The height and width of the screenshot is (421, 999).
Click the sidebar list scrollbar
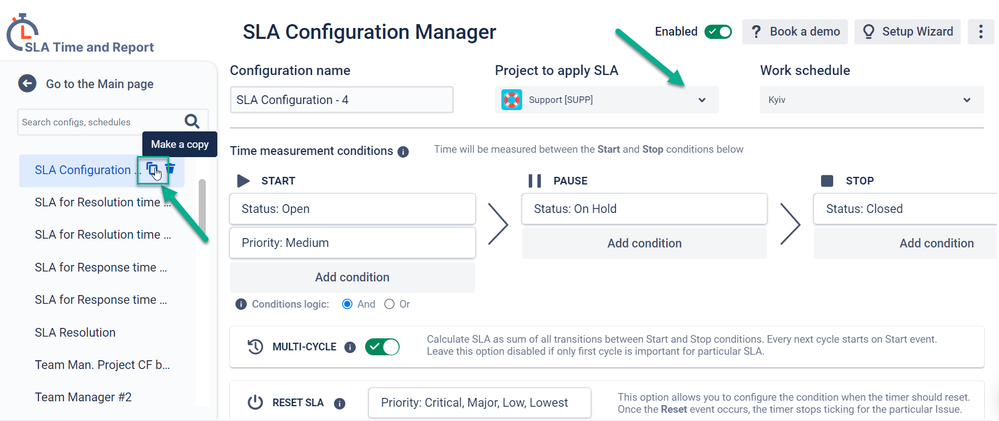coord(203,206)
